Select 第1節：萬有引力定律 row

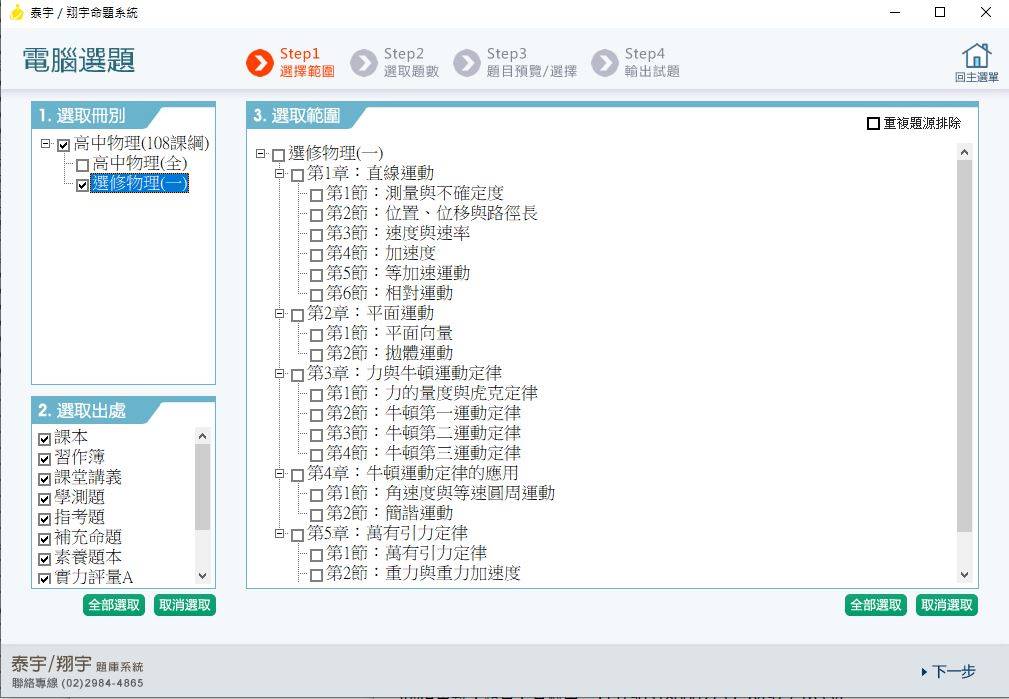[406, 552]
